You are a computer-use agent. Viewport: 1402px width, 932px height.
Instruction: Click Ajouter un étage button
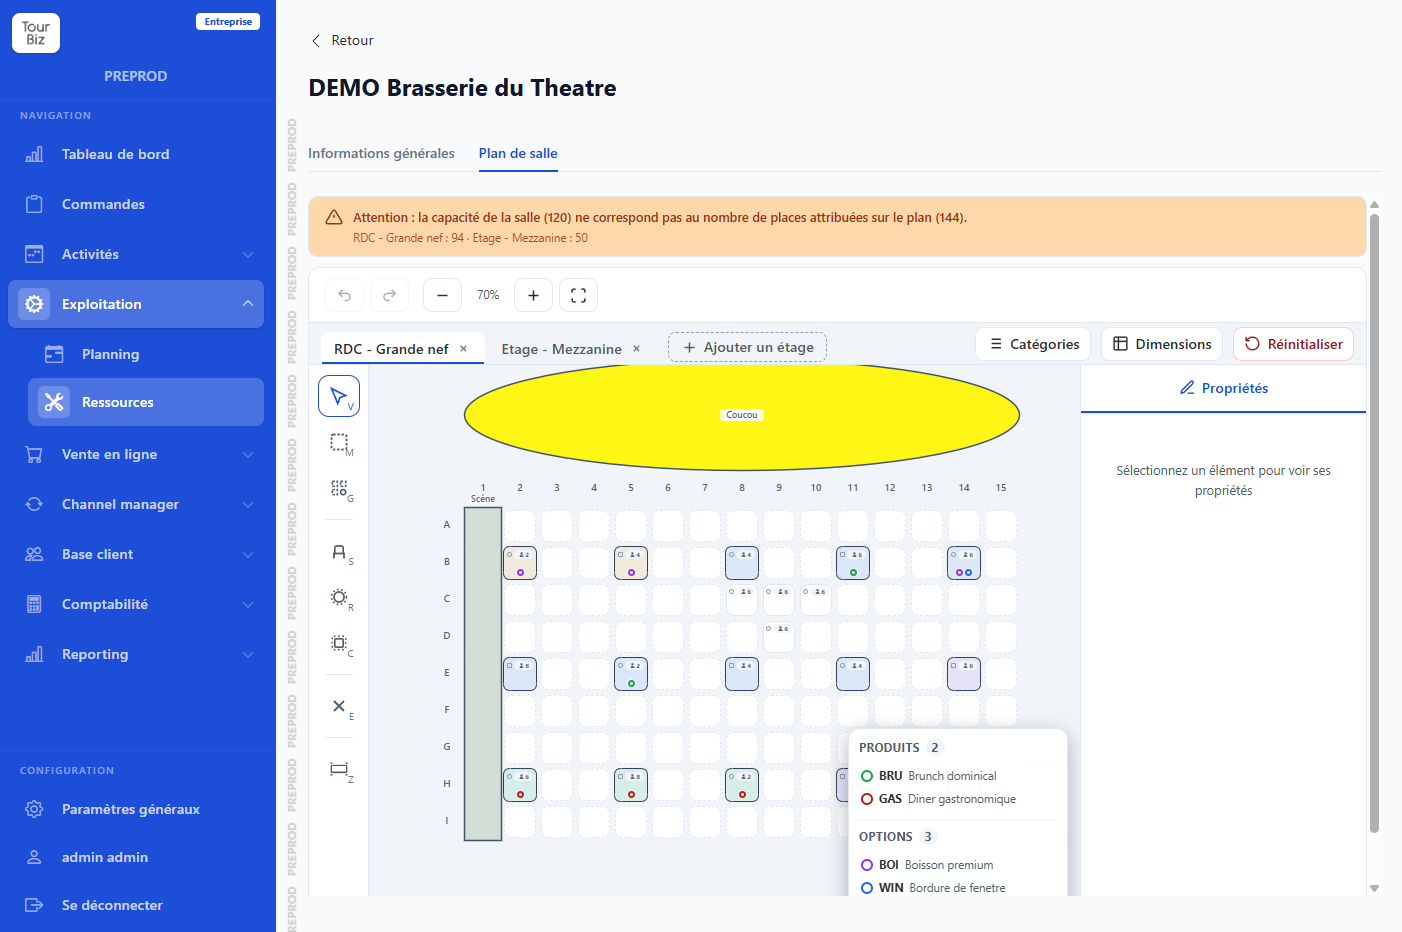(x=747, y=347)
